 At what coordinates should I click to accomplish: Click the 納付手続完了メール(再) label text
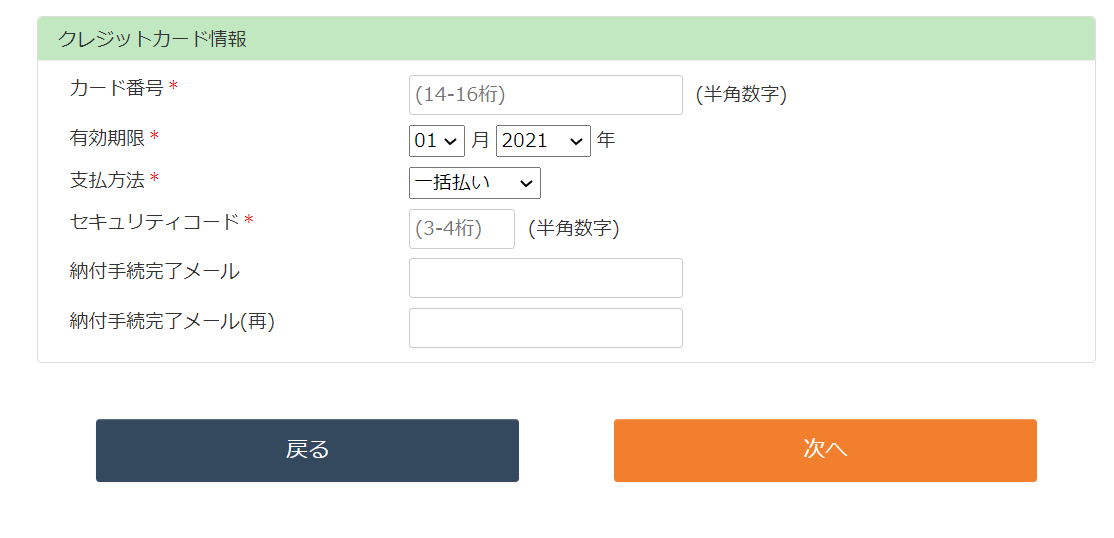coord(172,321)
